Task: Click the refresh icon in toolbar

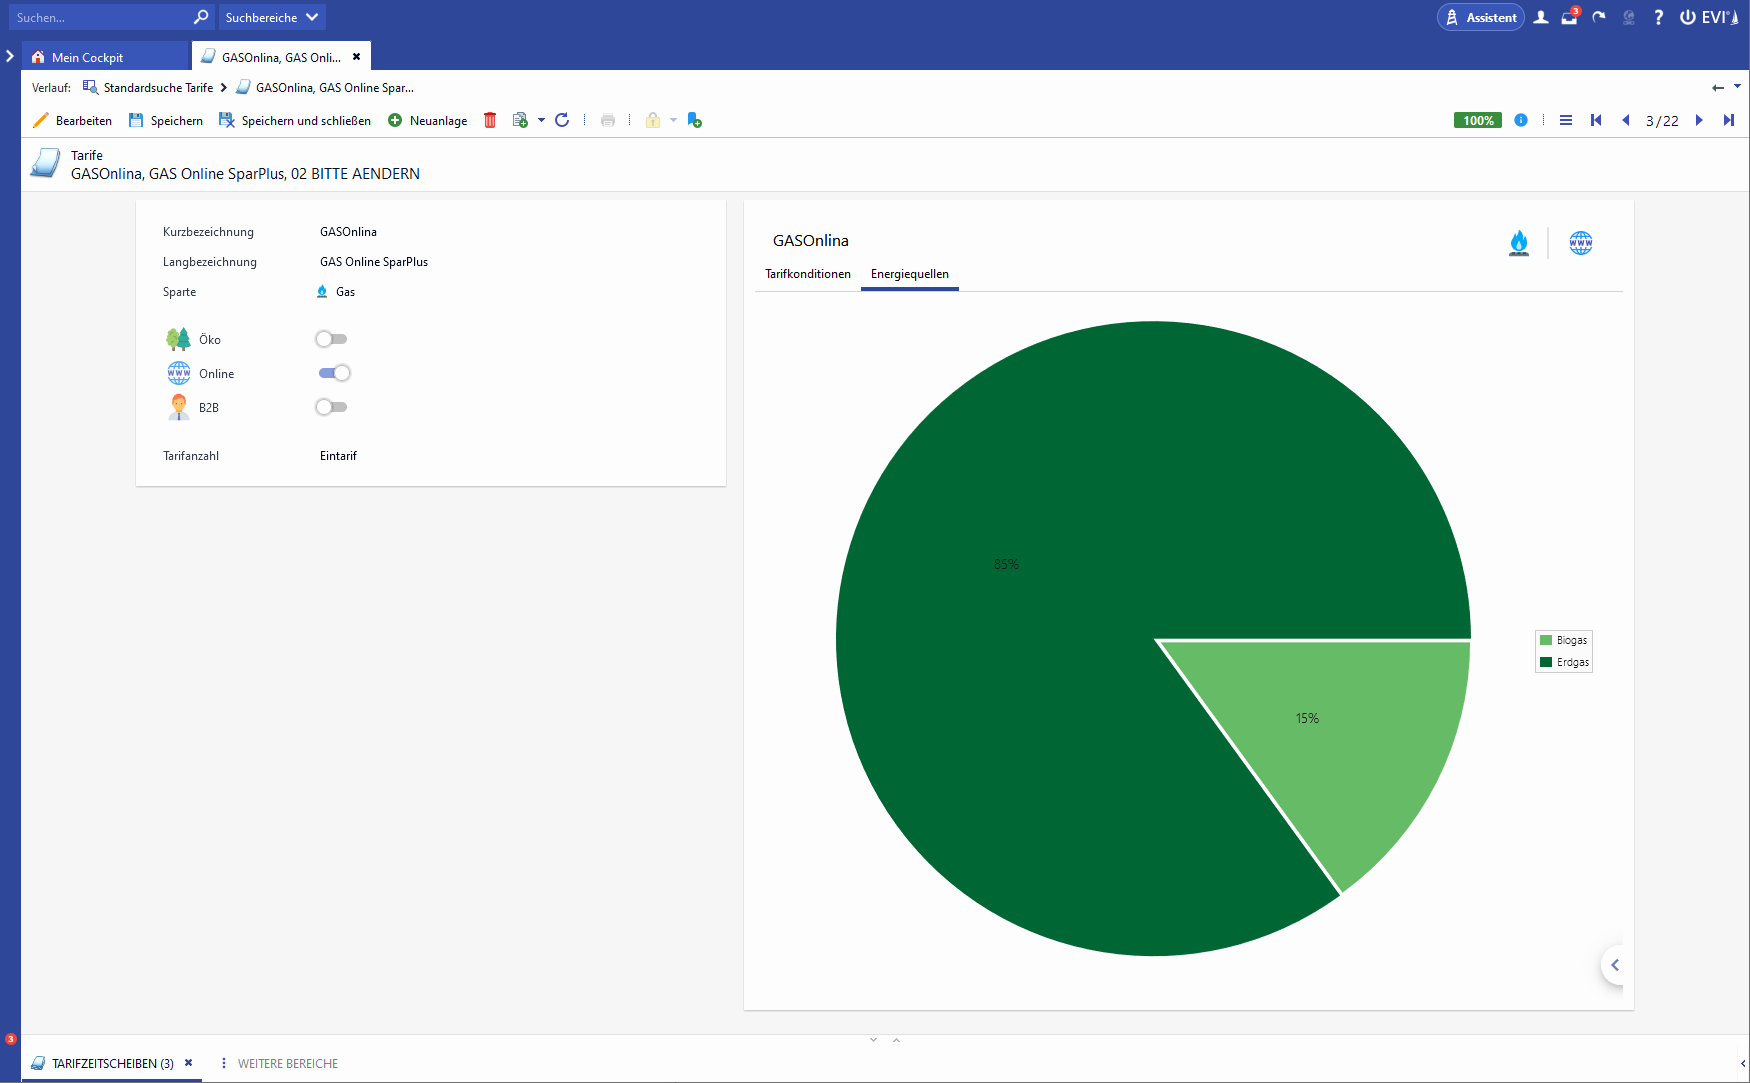Action: click(x=562, y=120)
